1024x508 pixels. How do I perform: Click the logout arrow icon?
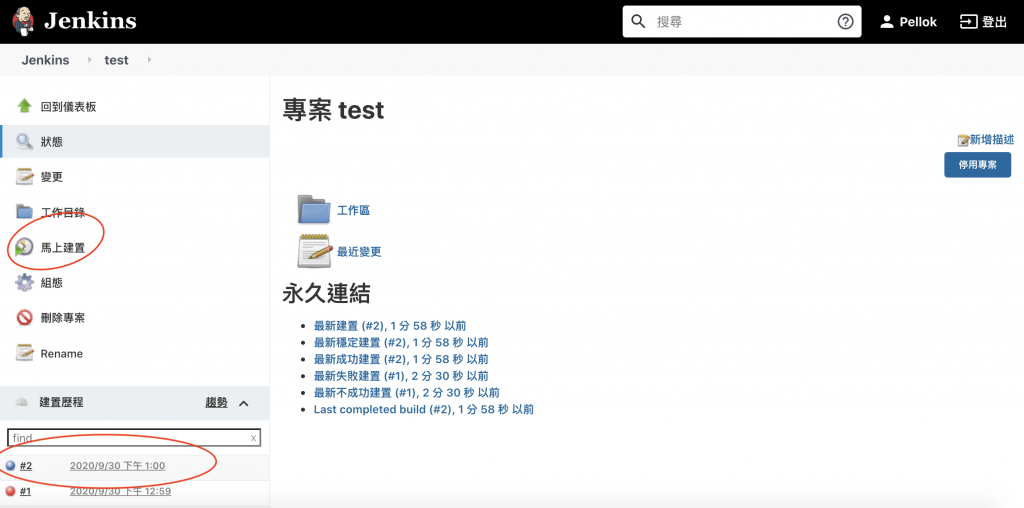[x=967, y=22]
